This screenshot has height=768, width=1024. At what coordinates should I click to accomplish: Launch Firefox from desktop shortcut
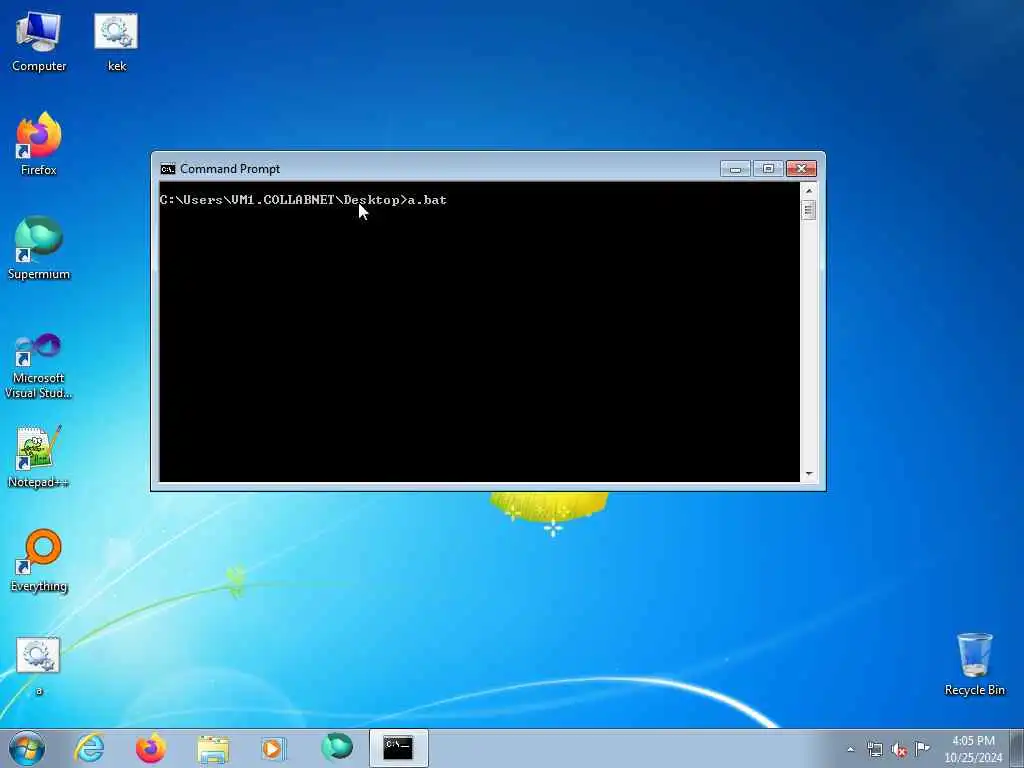coord(39,144)
